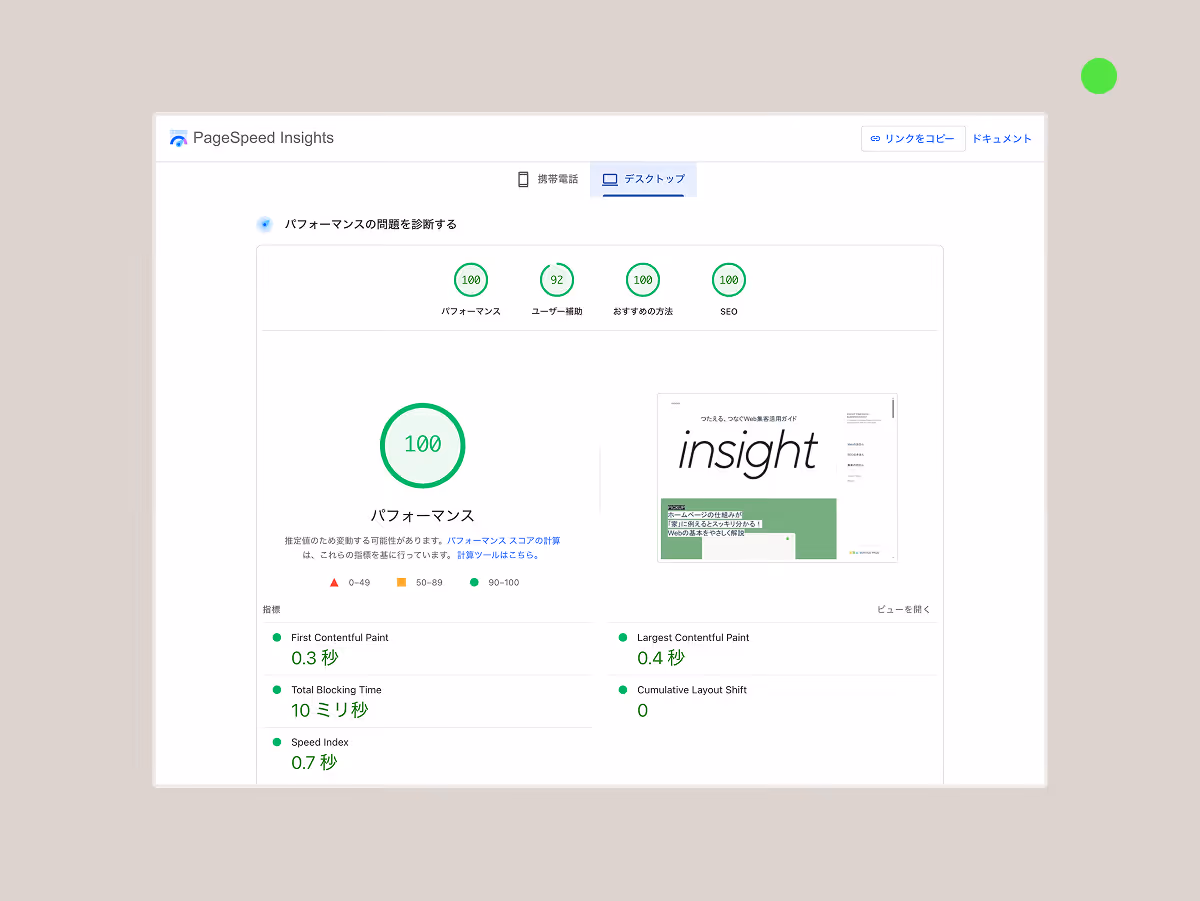Copy the link with リンクをコピー button
The image size is (1200, 901).
coord(913,139)
